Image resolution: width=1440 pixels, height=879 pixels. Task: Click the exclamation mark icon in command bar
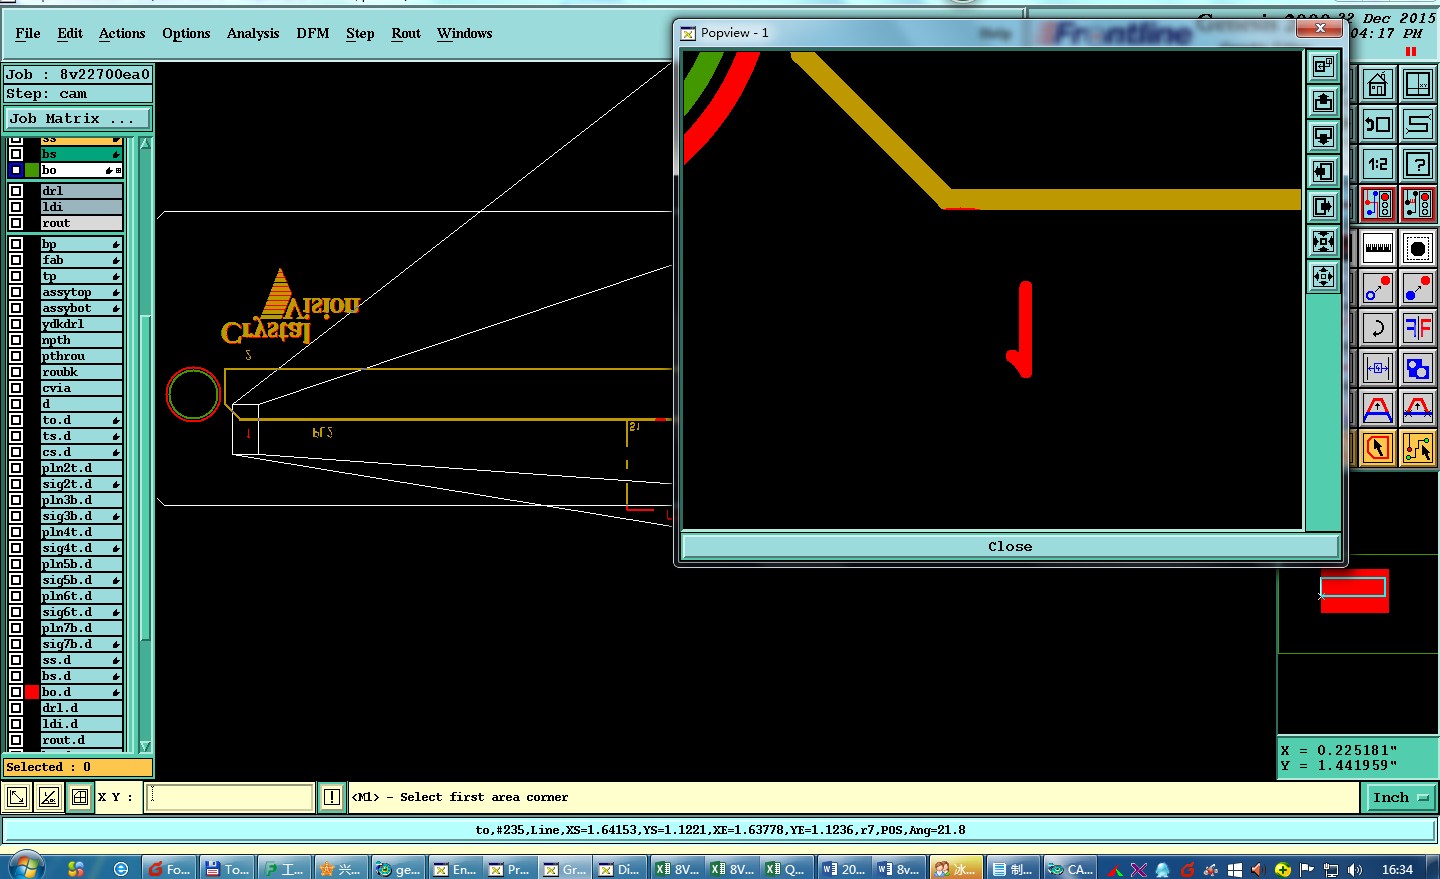332,797
